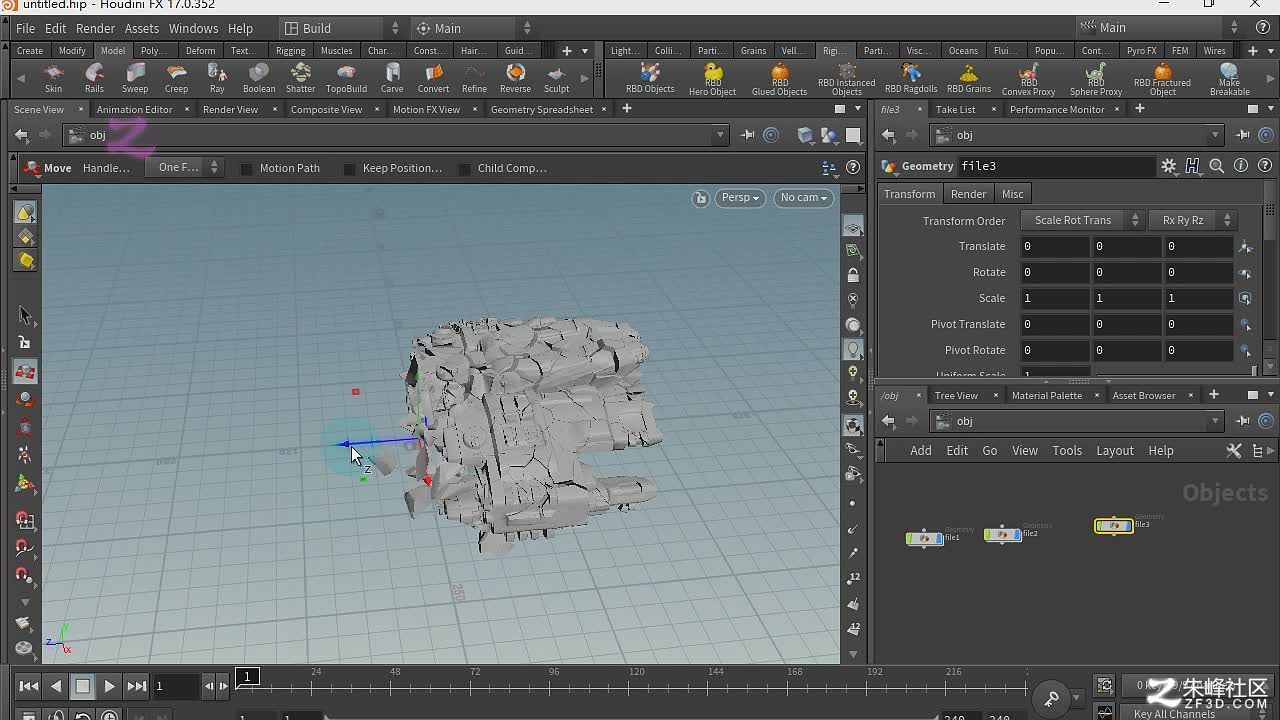Switch to the Material Palette tab
Image resolution: width=1280 pixels, height=720 pixels.
(x=1047, y=395)
